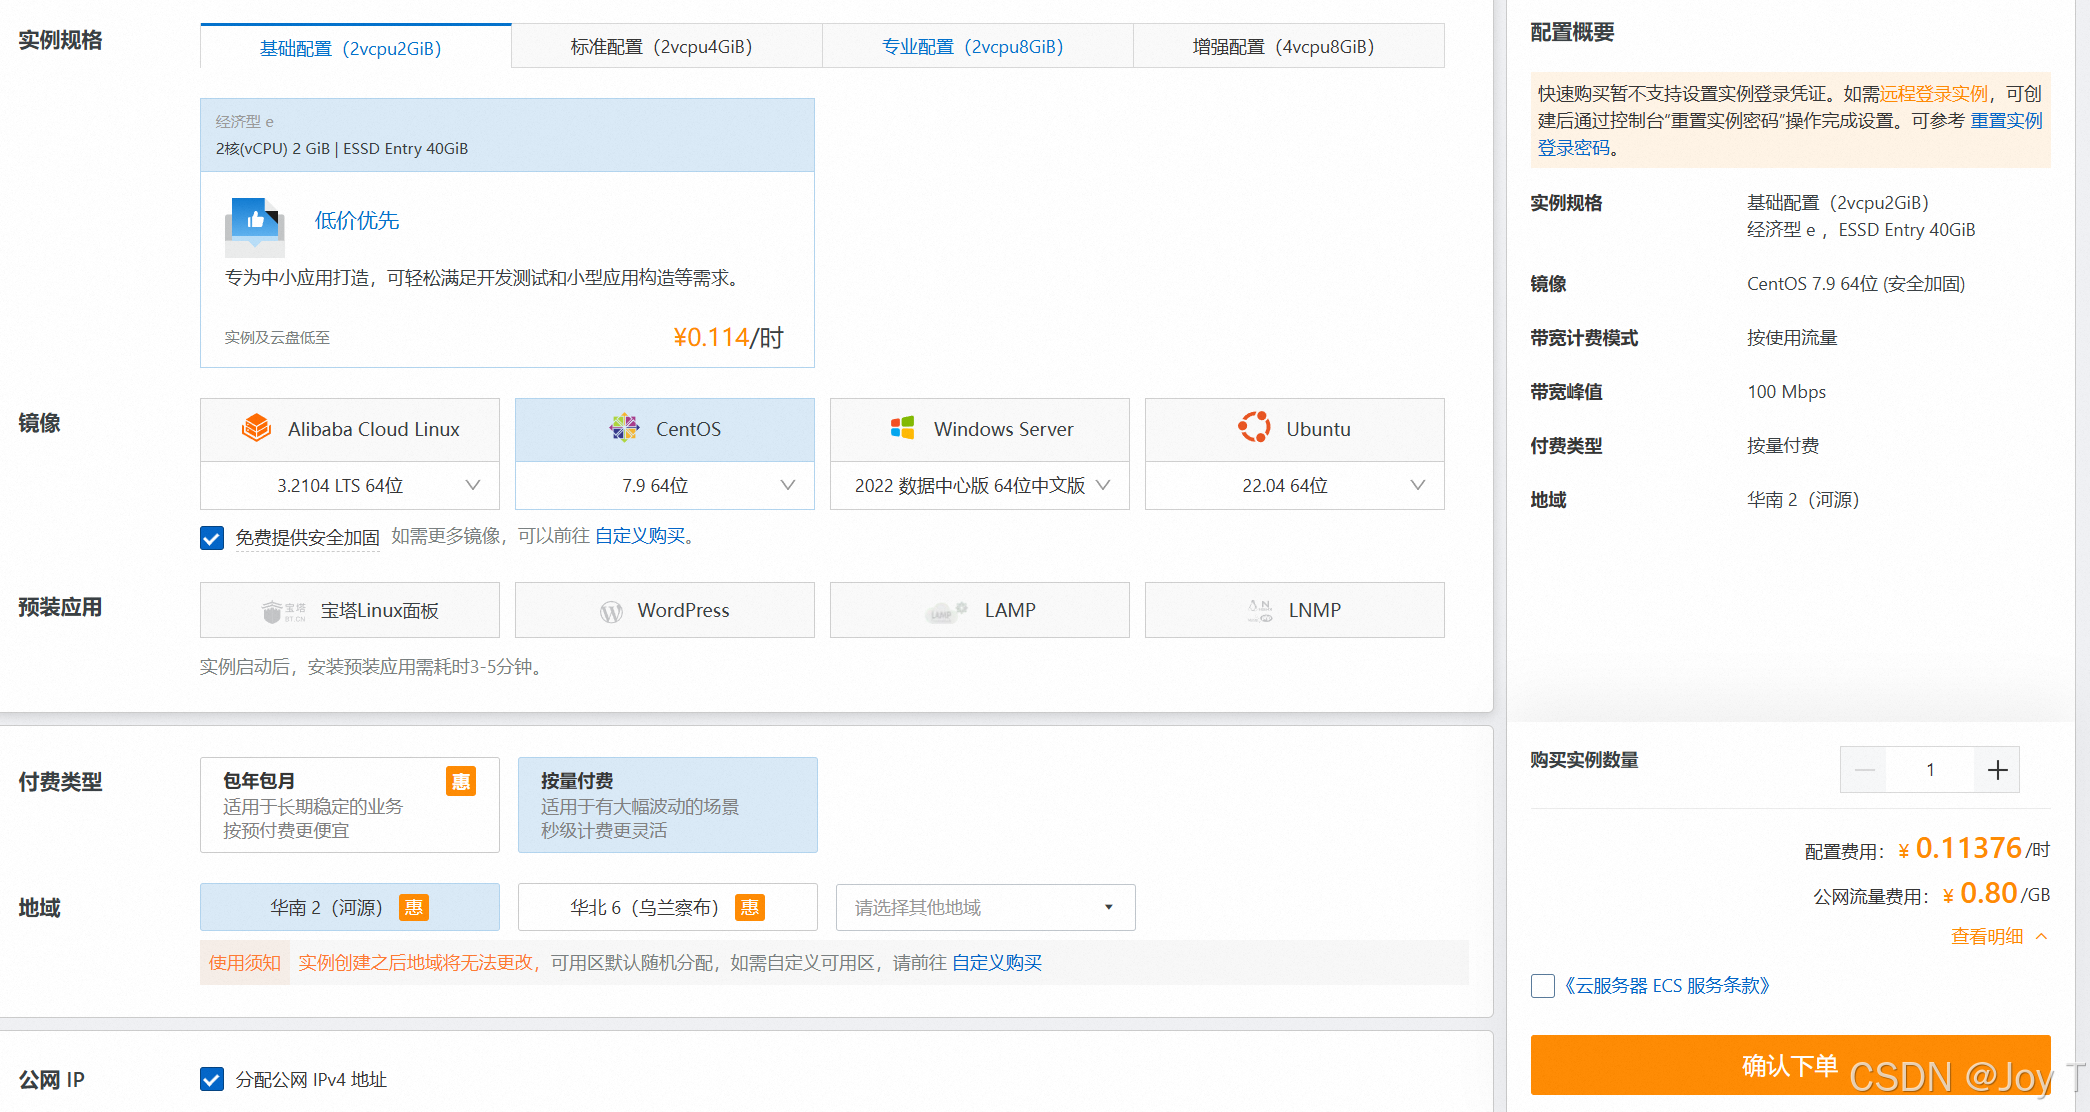Click the 确认下单 order button

click(x=1789, y=1065)
